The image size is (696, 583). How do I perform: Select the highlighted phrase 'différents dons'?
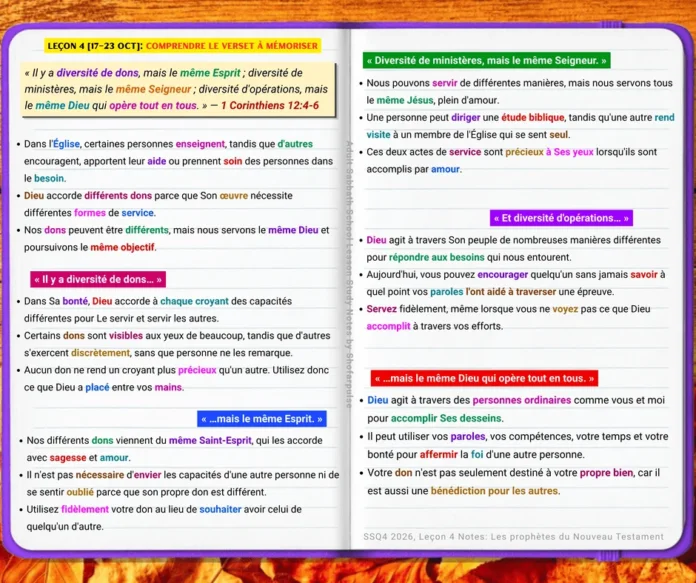(x=118, y=196)
